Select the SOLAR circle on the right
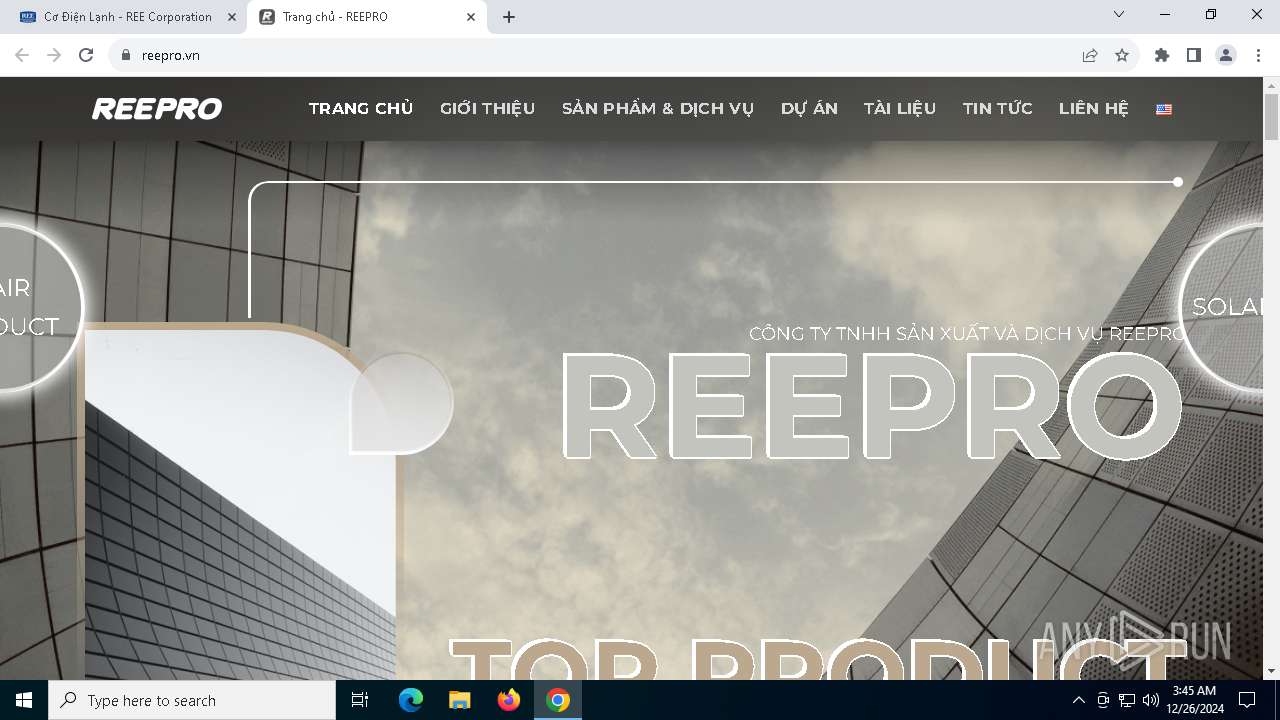This screenshot has height=720, width=1280. point(1222,307)
